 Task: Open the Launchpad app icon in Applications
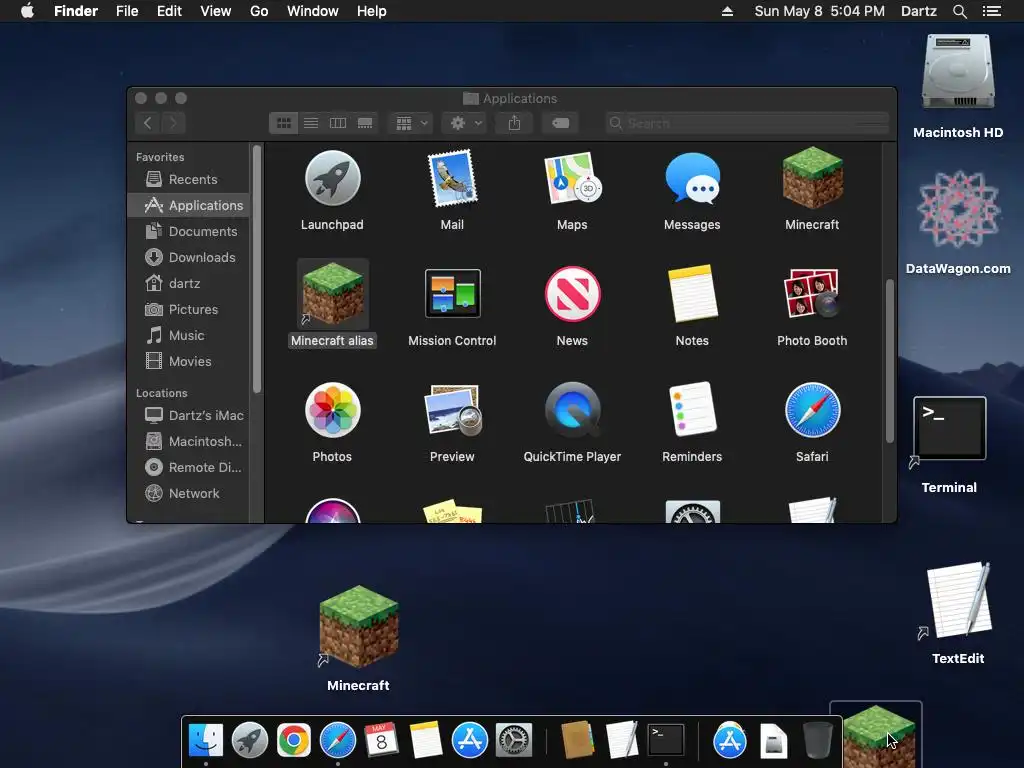coord(332,178)
